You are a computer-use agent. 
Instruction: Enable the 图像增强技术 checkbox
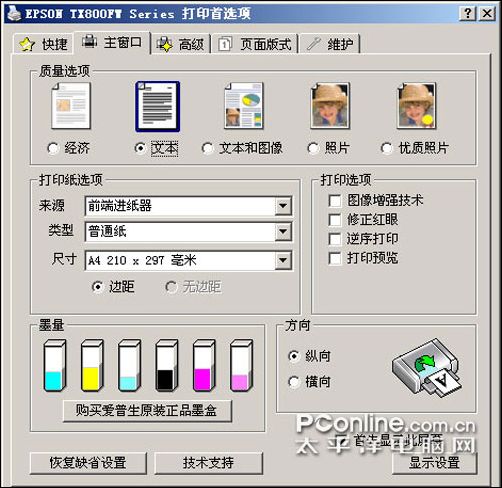coord(335,201)
